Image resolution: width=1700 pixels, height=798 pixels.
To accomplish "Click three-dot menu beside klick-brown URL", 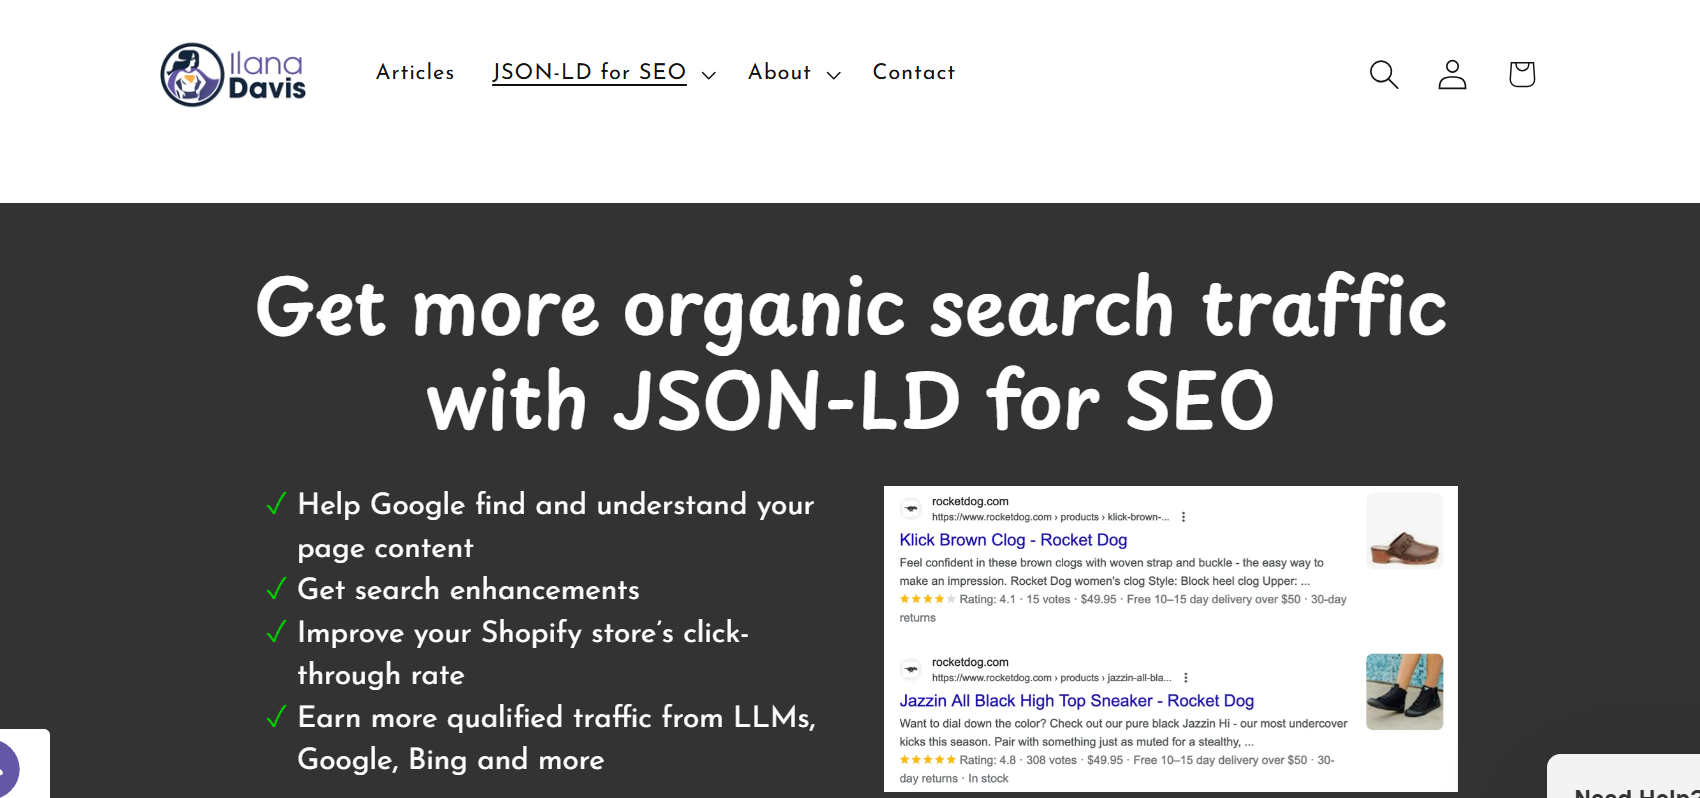I will pos(1184,517).
